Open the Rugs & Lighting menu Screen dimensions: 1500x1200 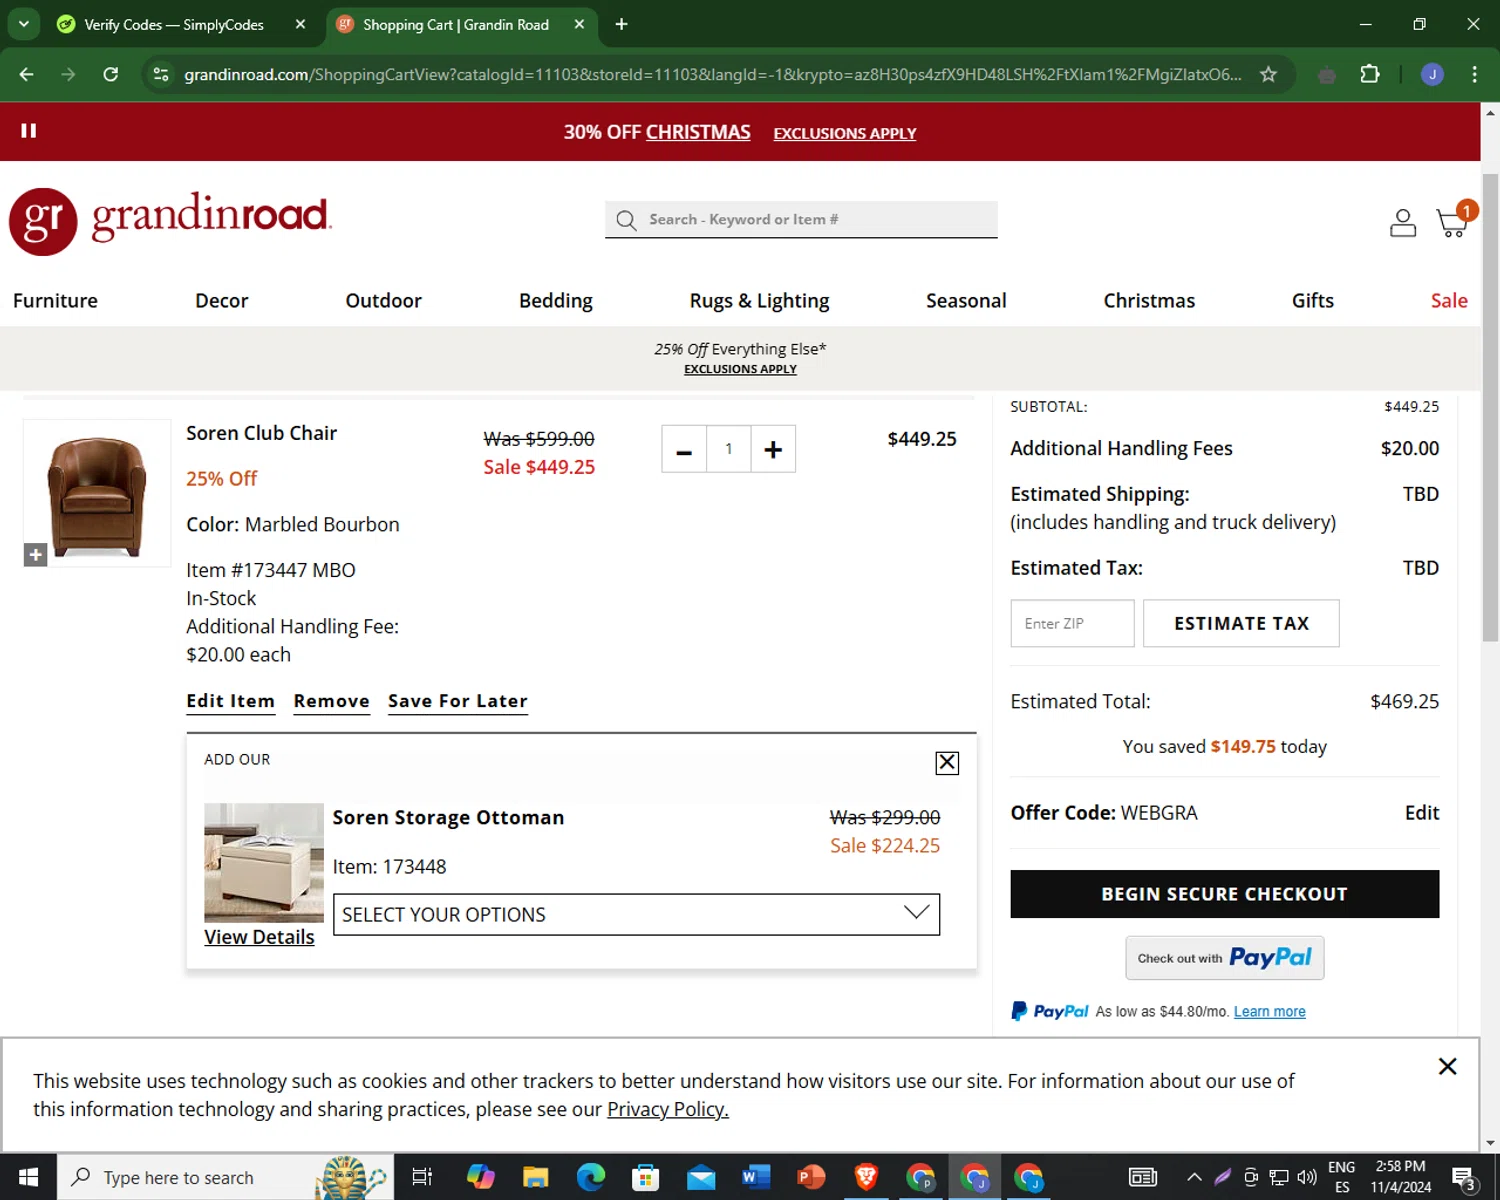tap(759, 300)
